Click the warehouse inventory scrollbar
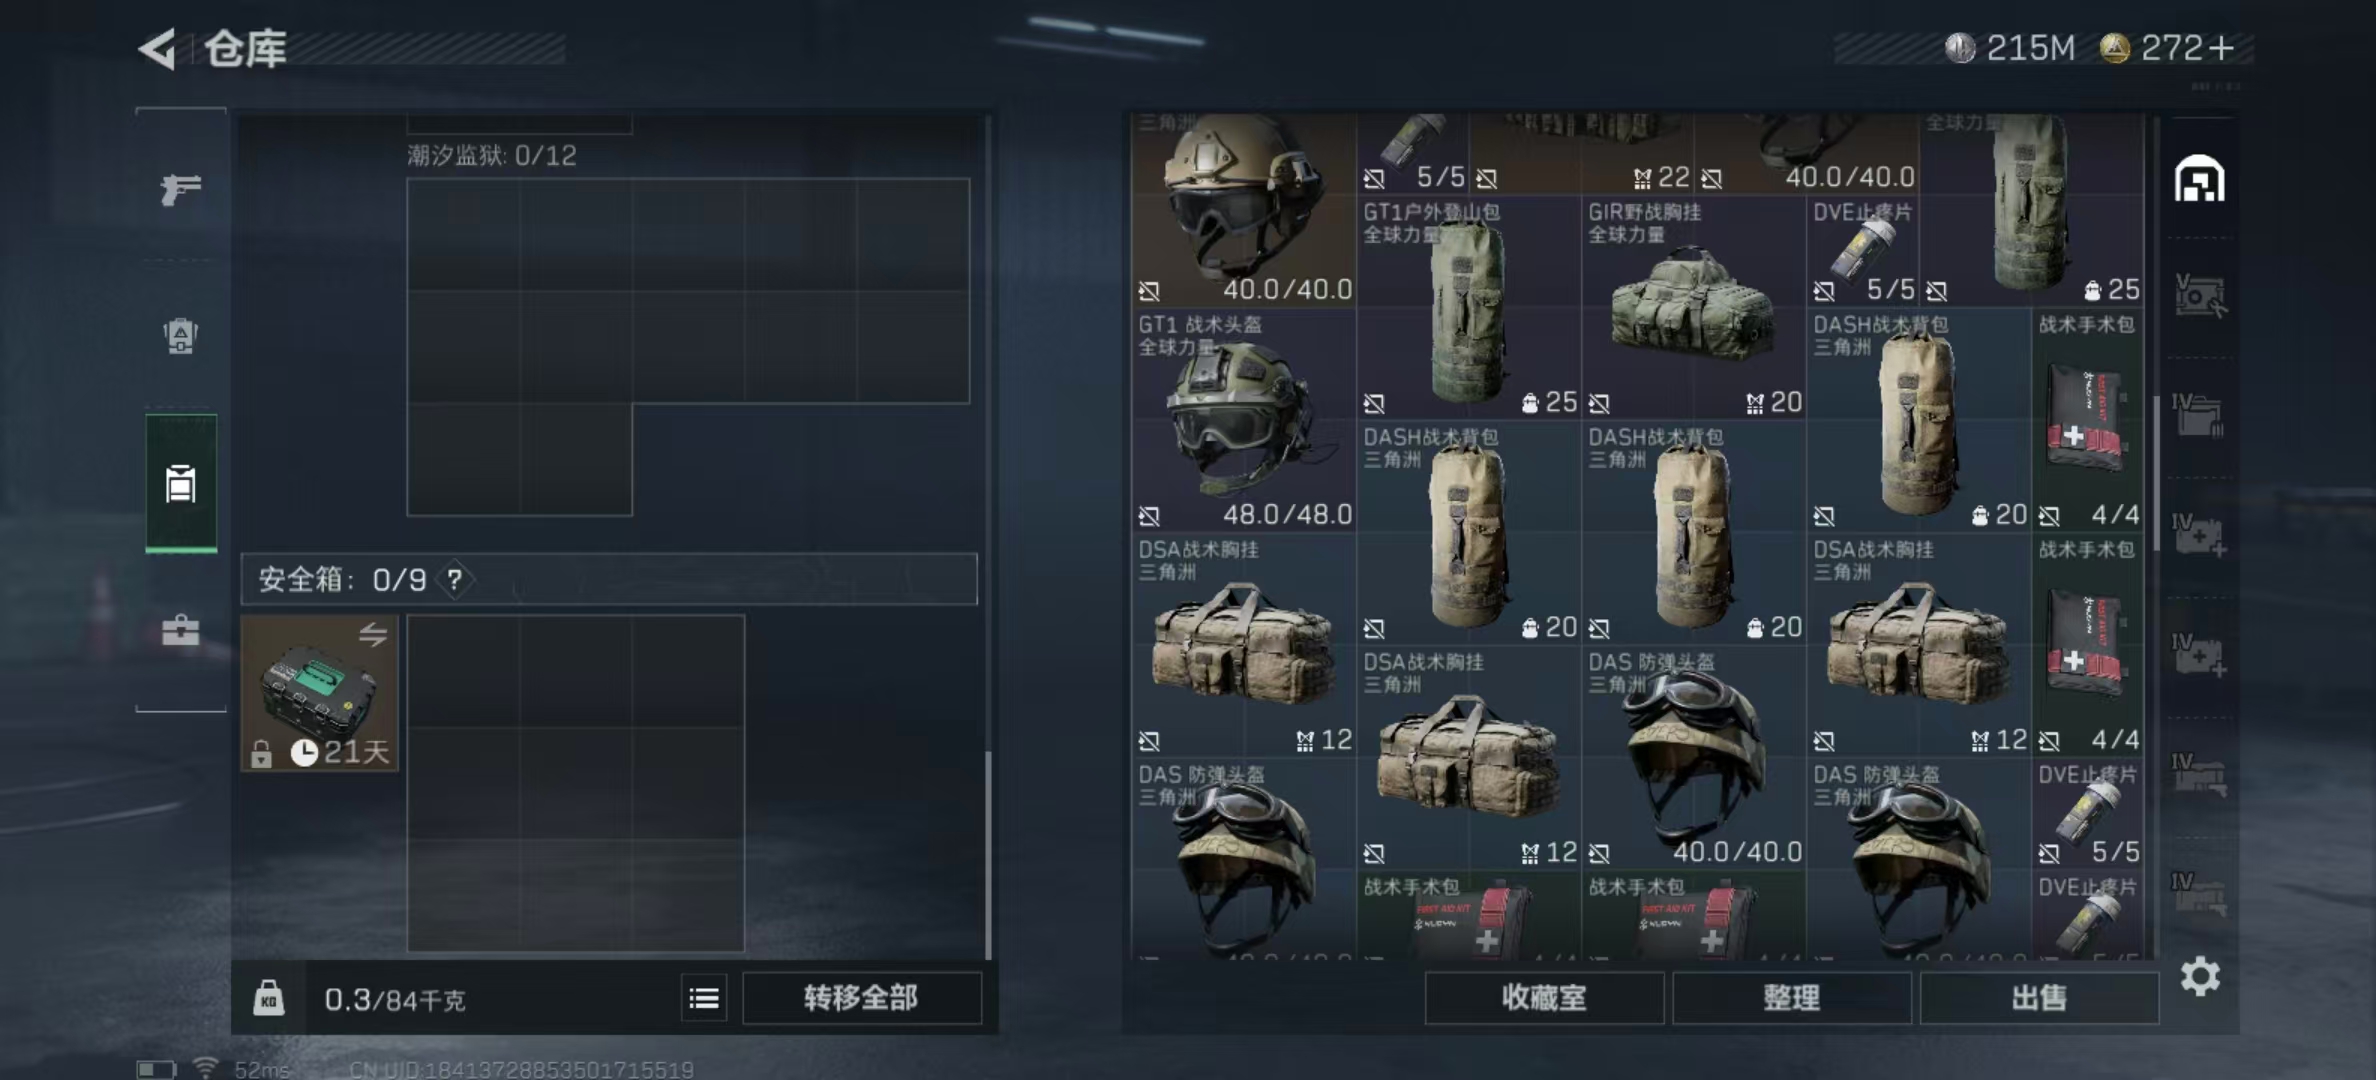This screenshot has width=2376, height=1080. (x=2156, y=470)
